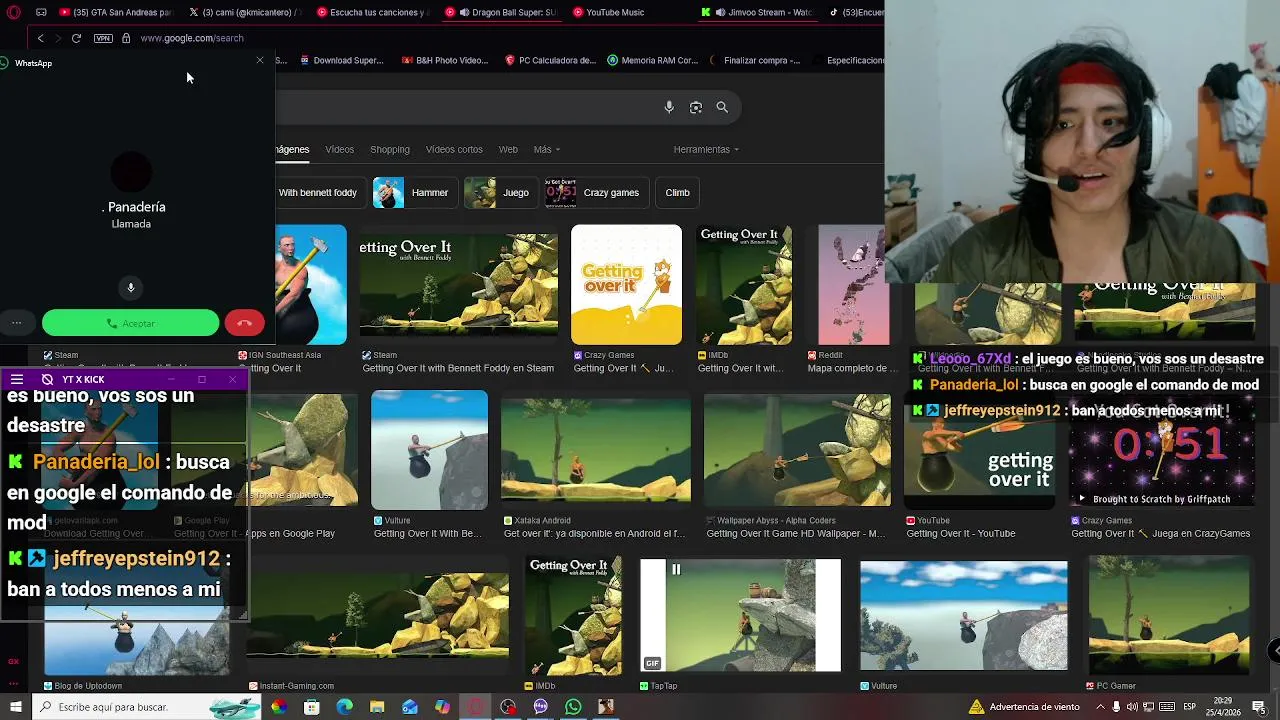Switch to the cami (@kmicantero) X tab
Image resolution: width=1280 pixels, height=720 pixels.
(245, 12)
